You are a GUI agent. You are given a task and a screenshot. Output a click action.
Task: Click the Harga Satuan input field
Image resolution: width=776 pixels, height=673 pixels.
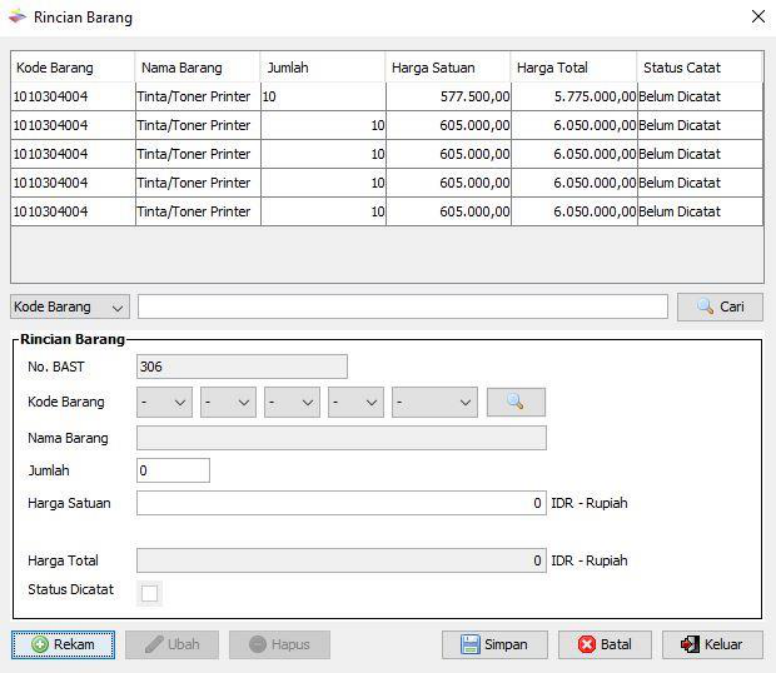[x=340, y=503]
